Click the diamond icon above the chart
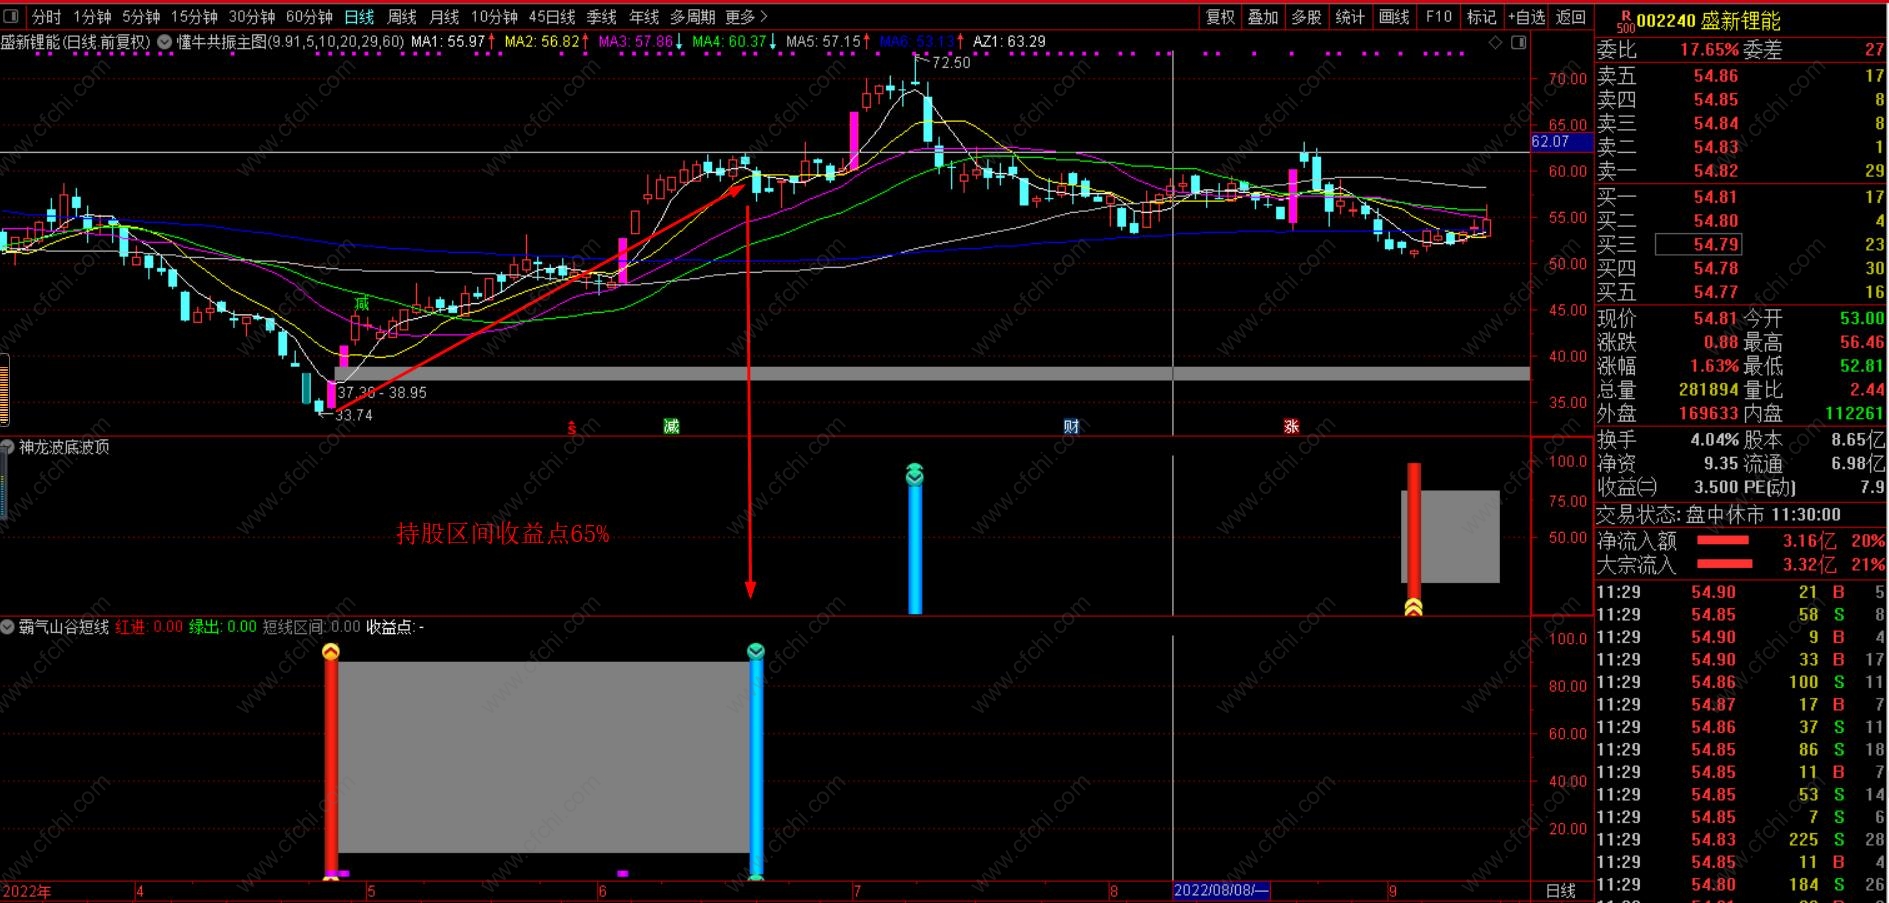The height and width of the screenshot is (903, 1889). [1496, 42]
